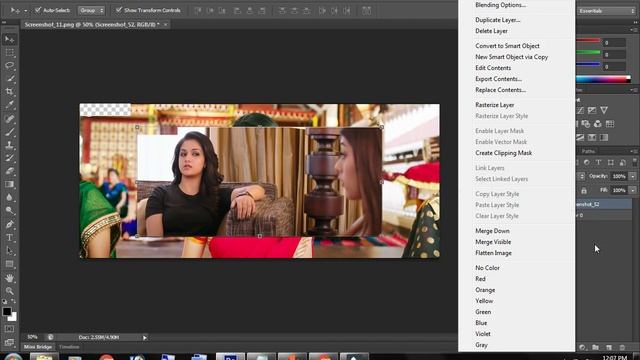640x360 pixels.
Task: Filter layers by type layers (T icon)
Action: (598, 162)
